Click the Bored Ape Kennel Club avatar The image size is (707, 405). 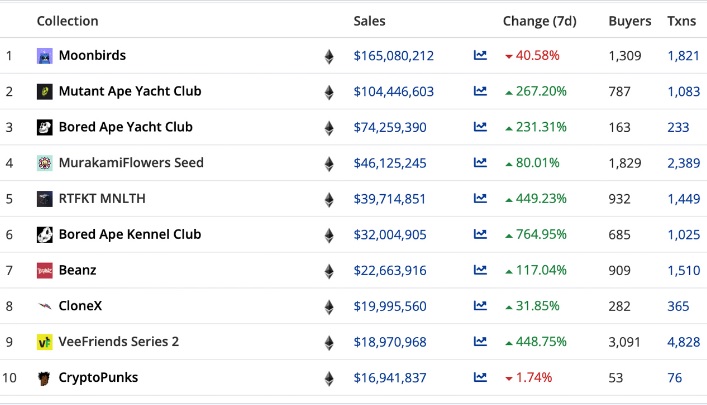pos(45,235)
